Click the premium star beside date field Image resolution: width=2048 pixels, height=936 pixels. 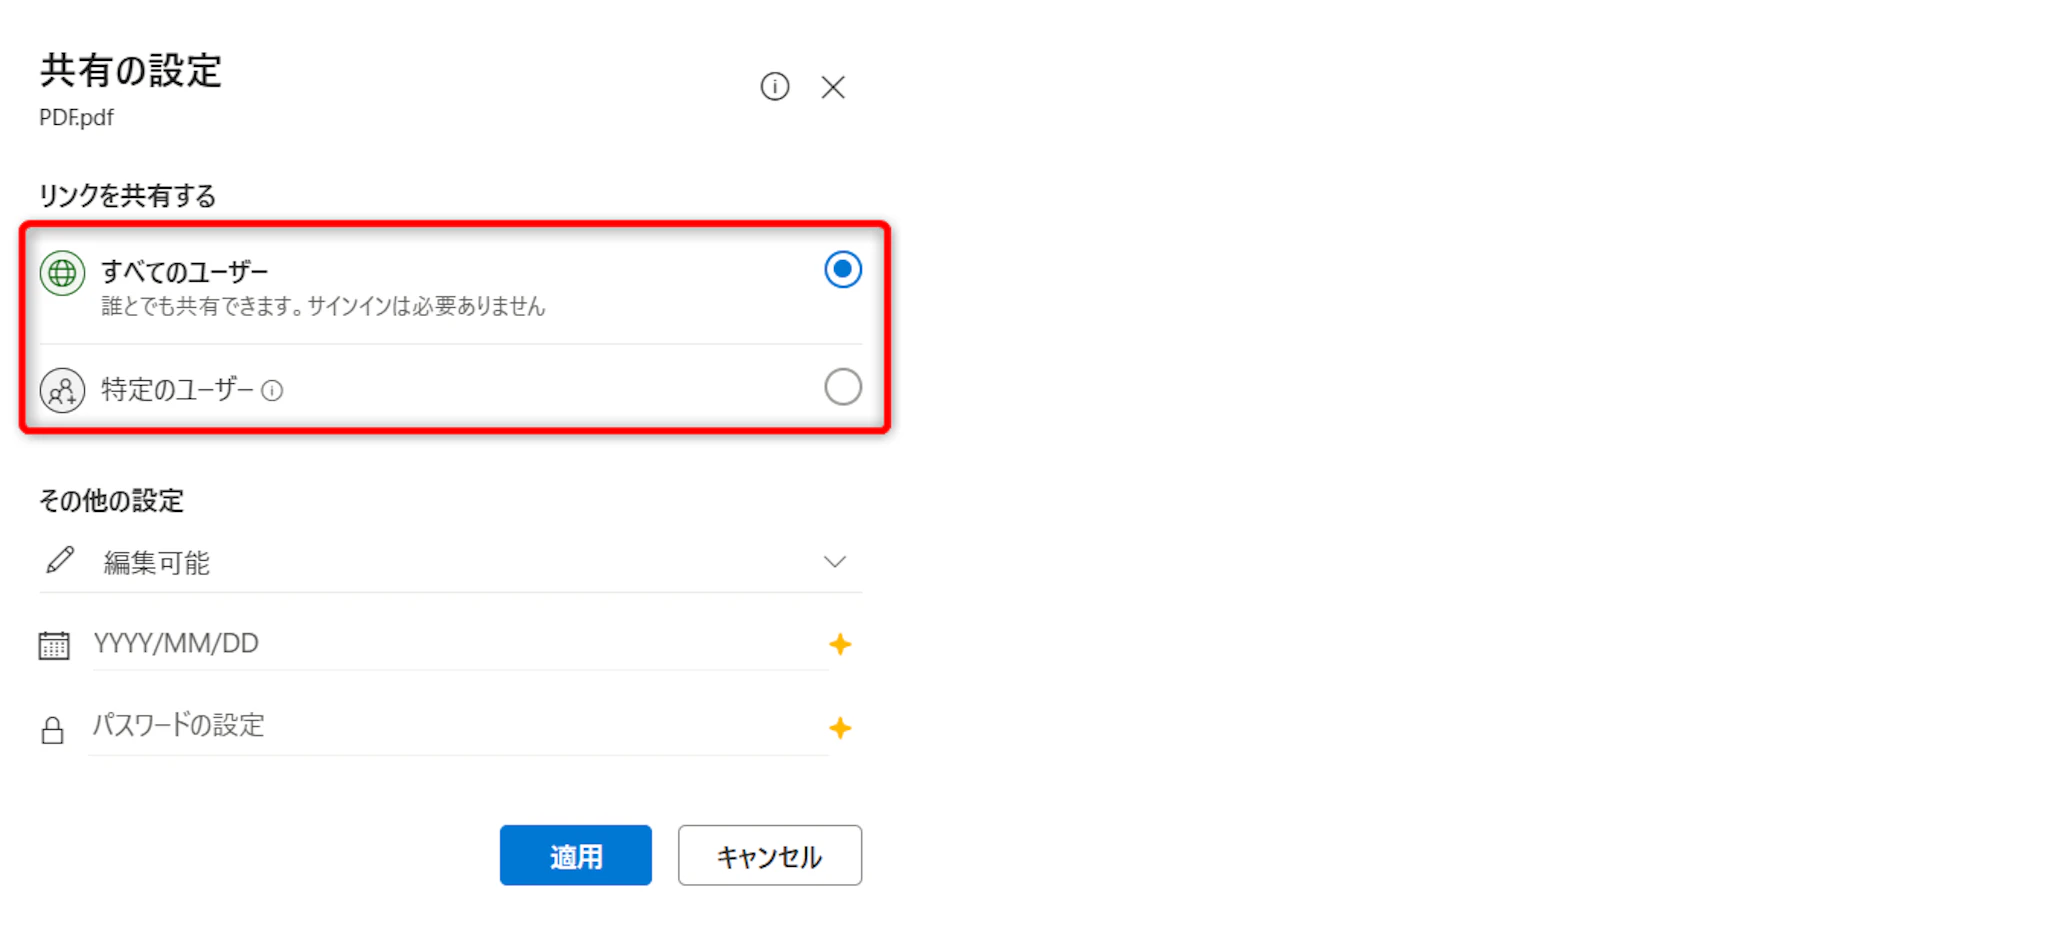point(840,644)
